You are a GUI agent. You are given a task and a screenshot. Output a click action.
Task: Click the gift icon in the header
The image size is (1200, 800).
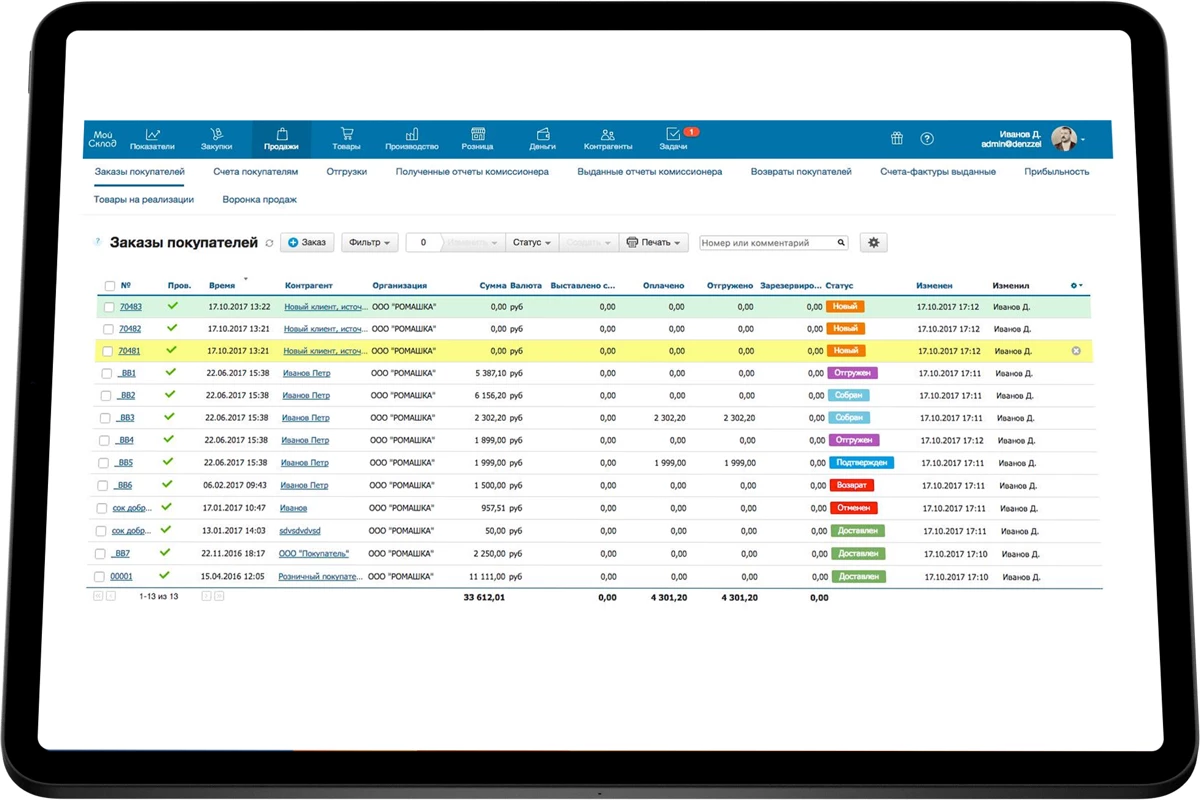click(x=897, y=139)
